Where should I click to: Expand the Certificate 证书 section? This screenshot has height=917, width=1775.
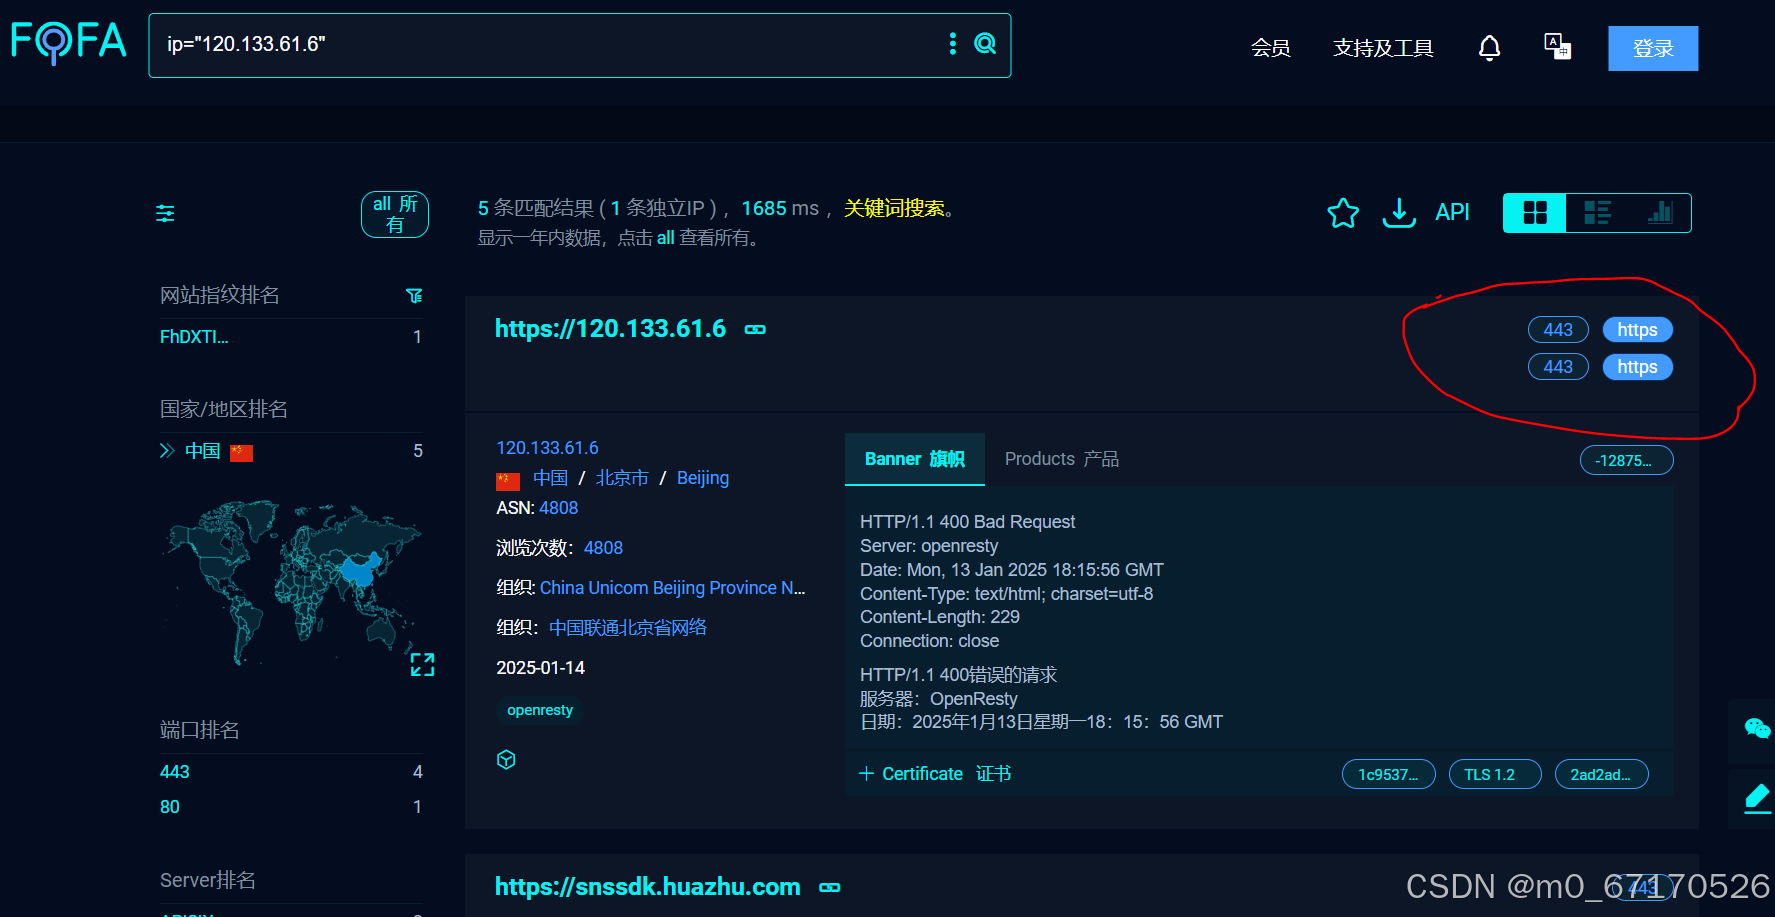pyautogui.click(x=935, y=774)
